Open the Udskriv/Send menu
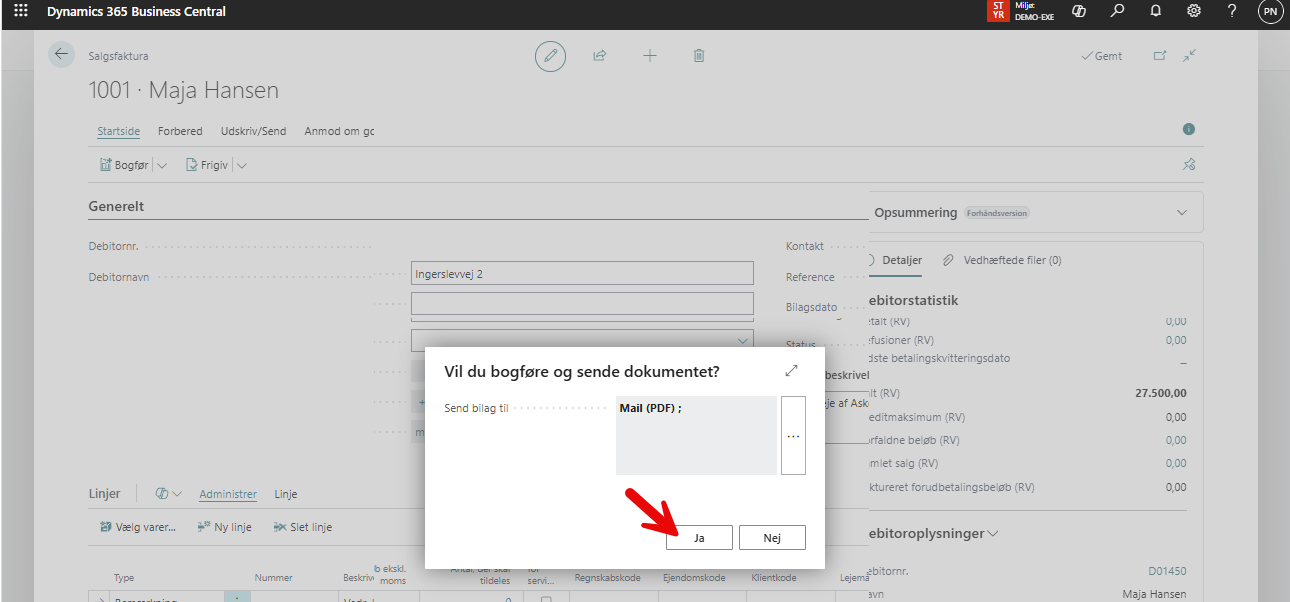 (253, 131)
